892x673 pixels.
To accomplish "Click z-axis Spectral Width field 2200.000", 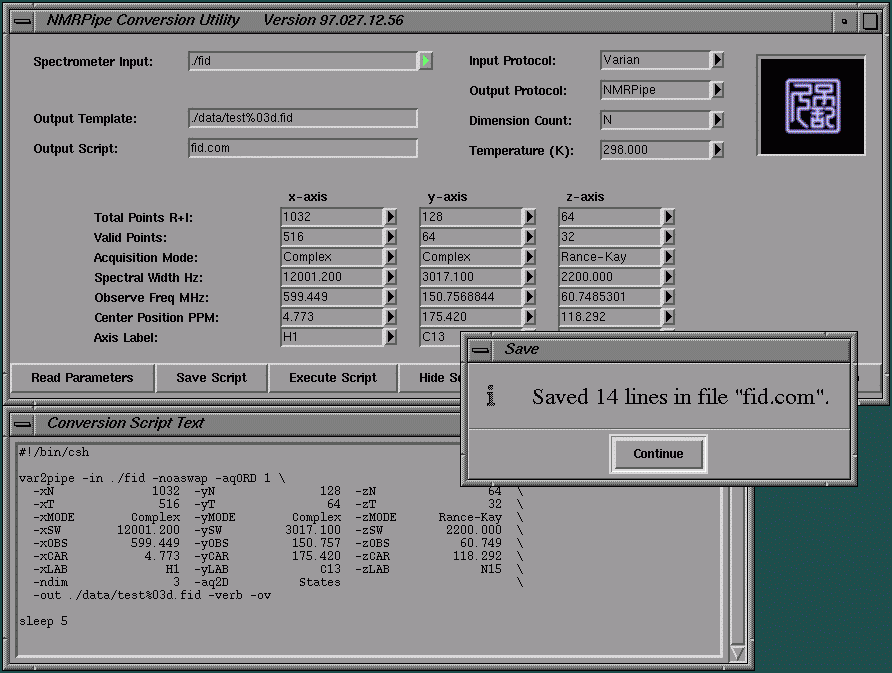I will tap(610, 277).
